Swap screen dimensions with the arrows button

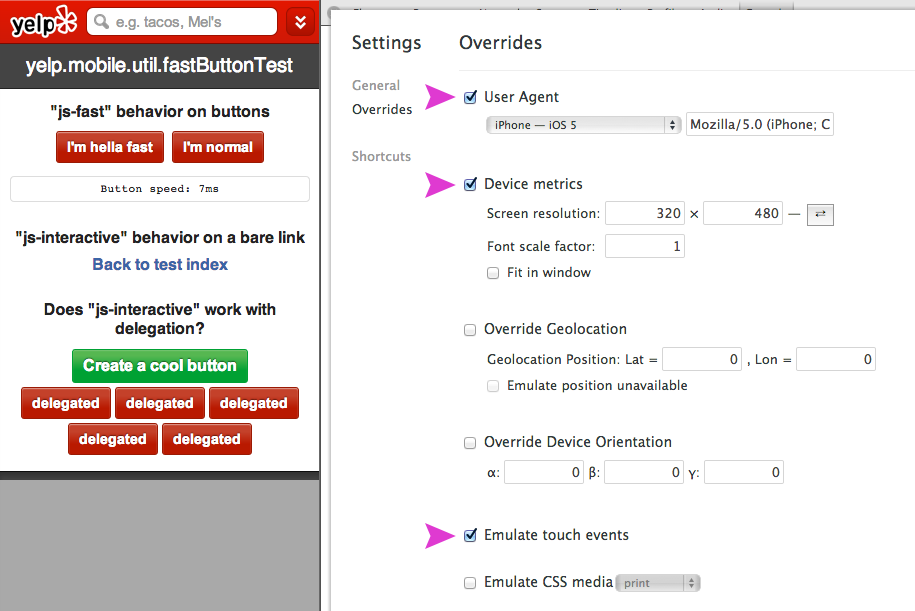(820, 214)
